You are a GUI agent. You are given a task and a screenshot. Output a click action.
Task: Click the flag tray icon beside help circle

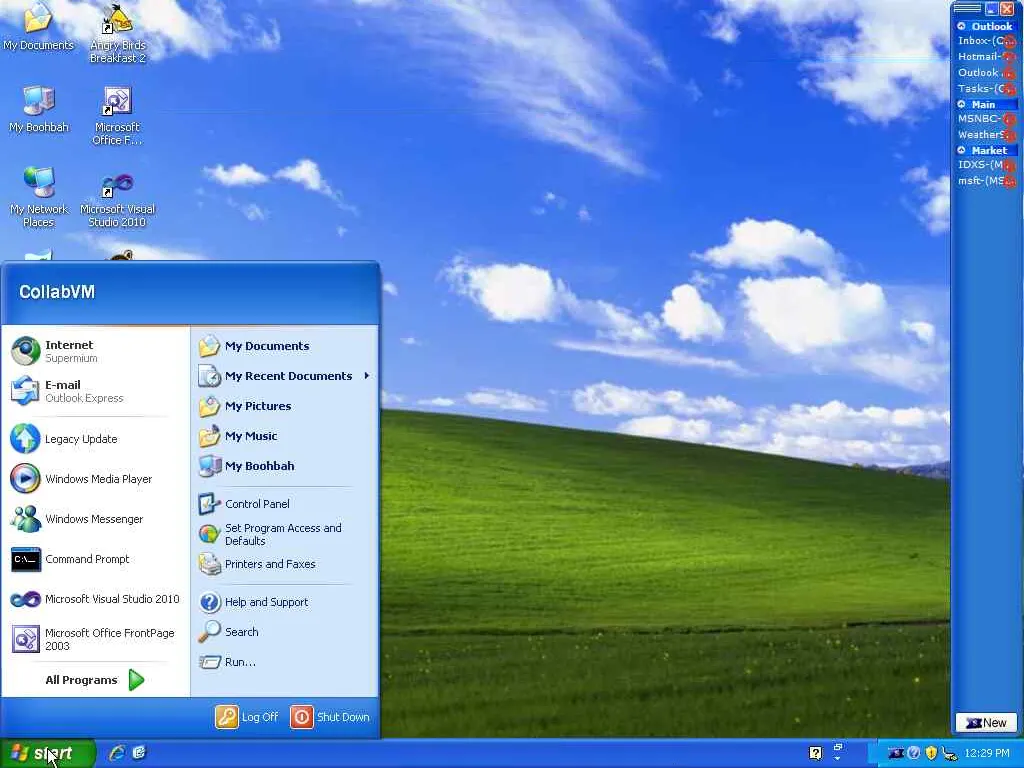pos(895,753)
